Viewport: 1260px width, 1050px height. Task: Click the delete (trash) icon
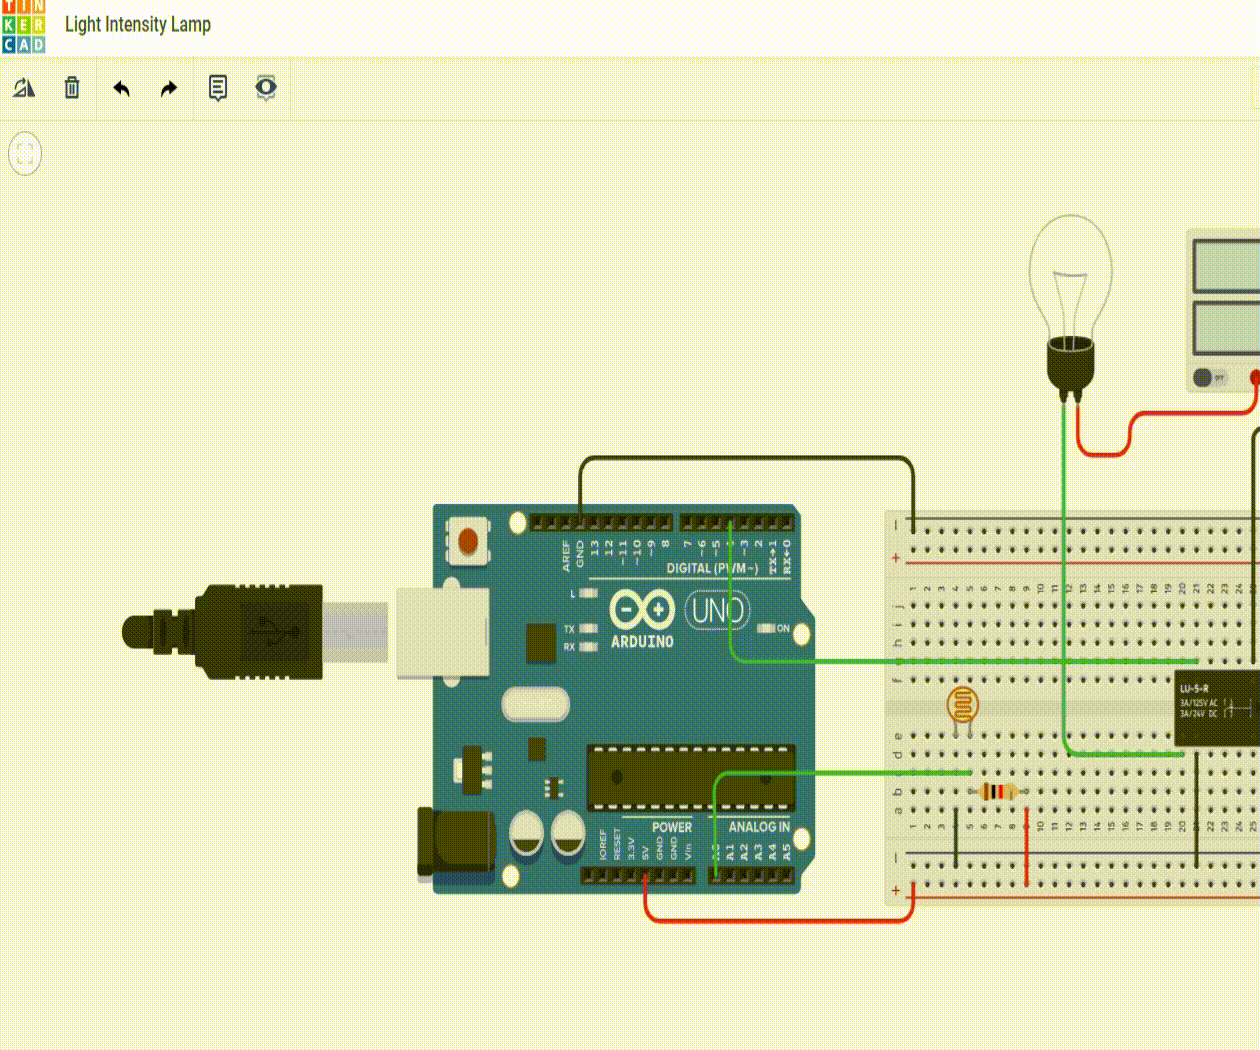[71, 88]
